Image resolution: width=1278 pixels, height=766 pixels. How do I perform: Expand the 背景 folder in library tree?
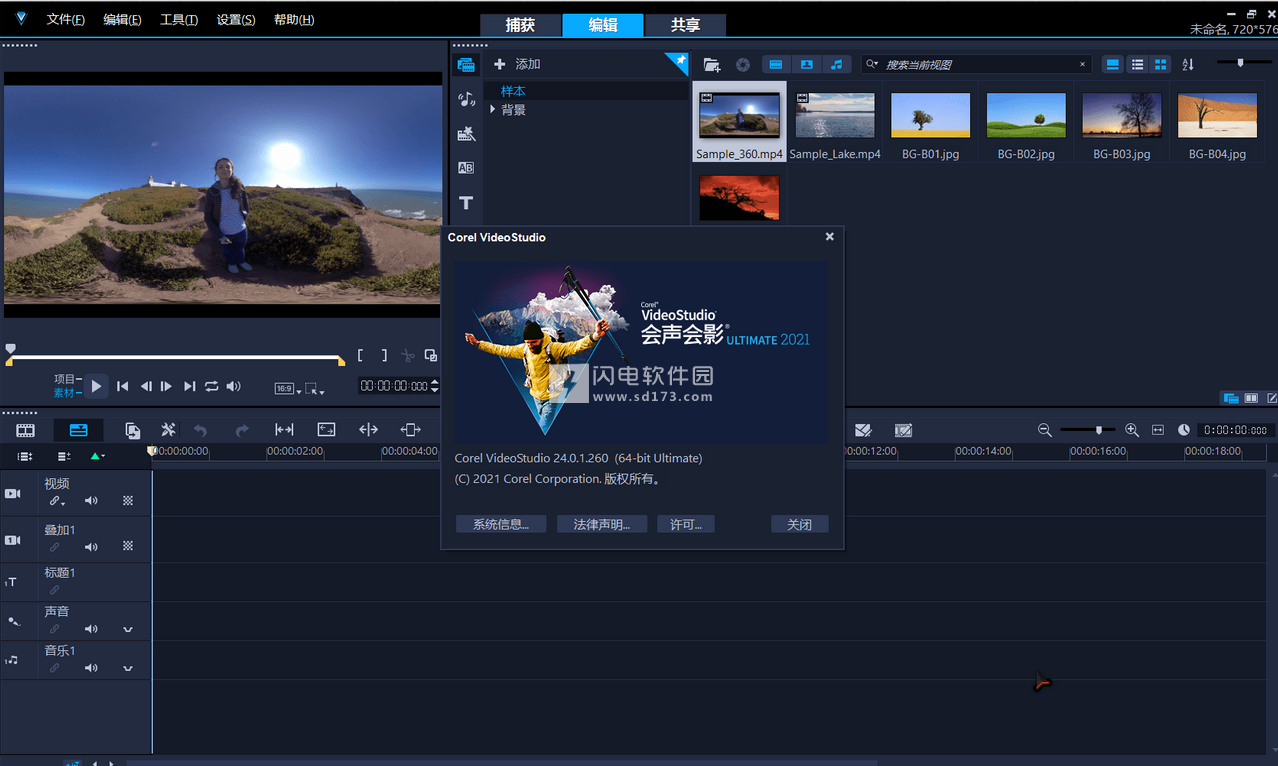pos(493,110)
